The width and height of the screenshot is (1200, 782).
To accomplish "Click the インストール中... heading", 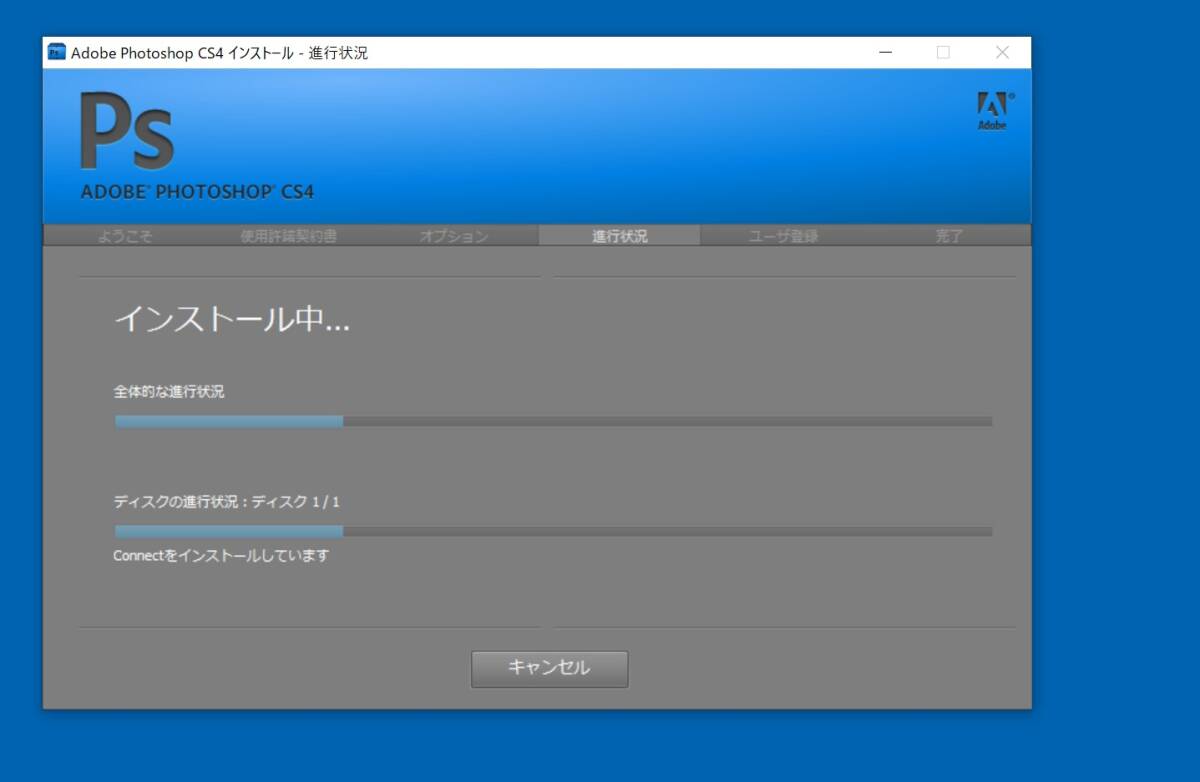I will tap(232, 320).
